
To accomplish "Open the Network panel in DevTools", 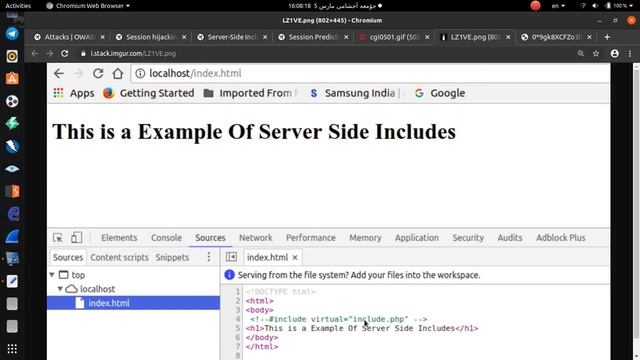I will click(256, 238).
